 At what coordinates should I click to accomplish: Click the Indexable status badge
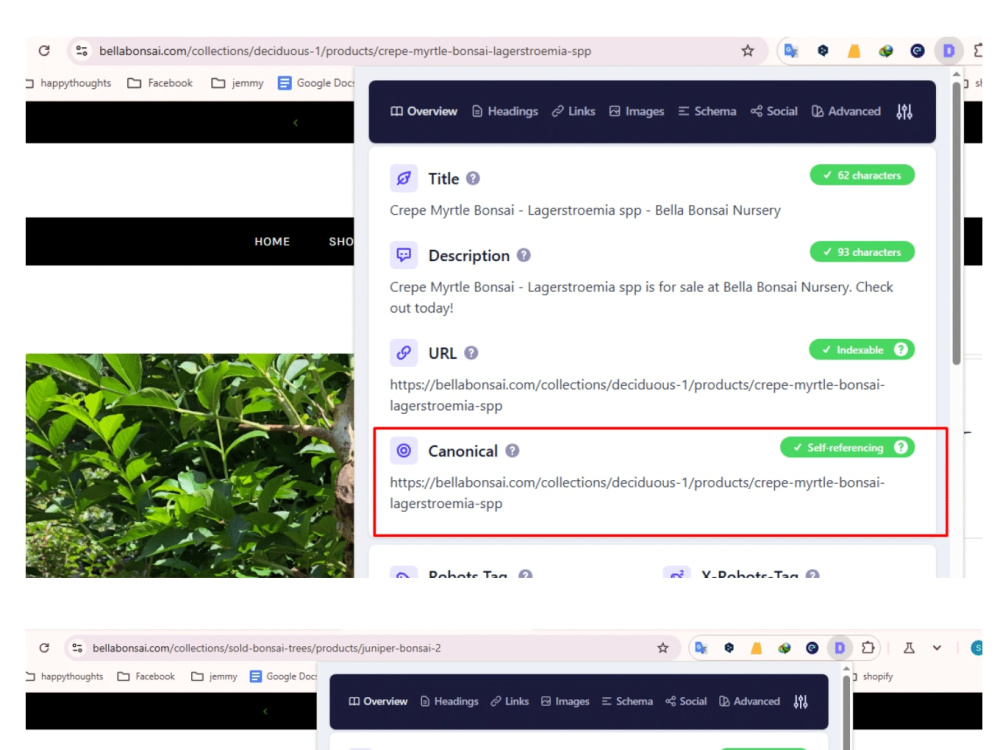862,349
